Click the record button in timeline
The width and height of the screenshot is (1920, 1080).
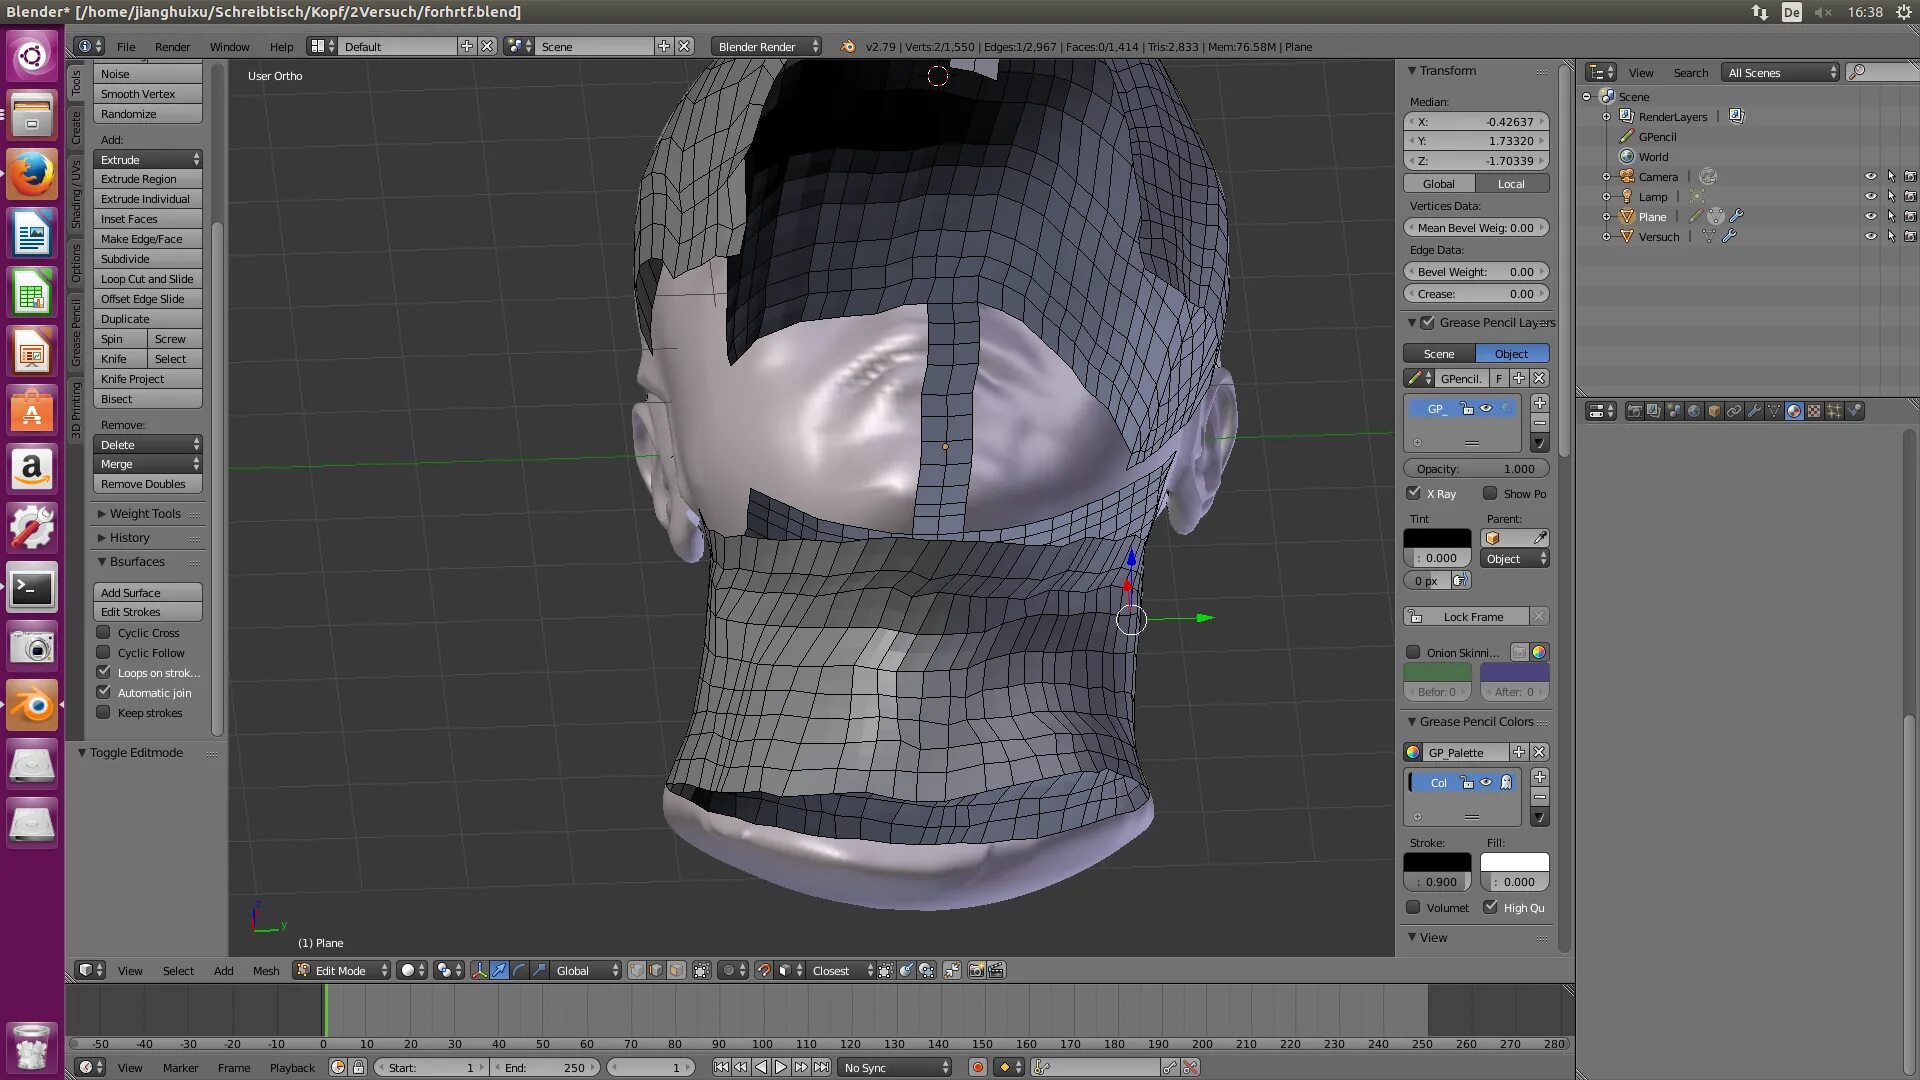(977, 1067)
